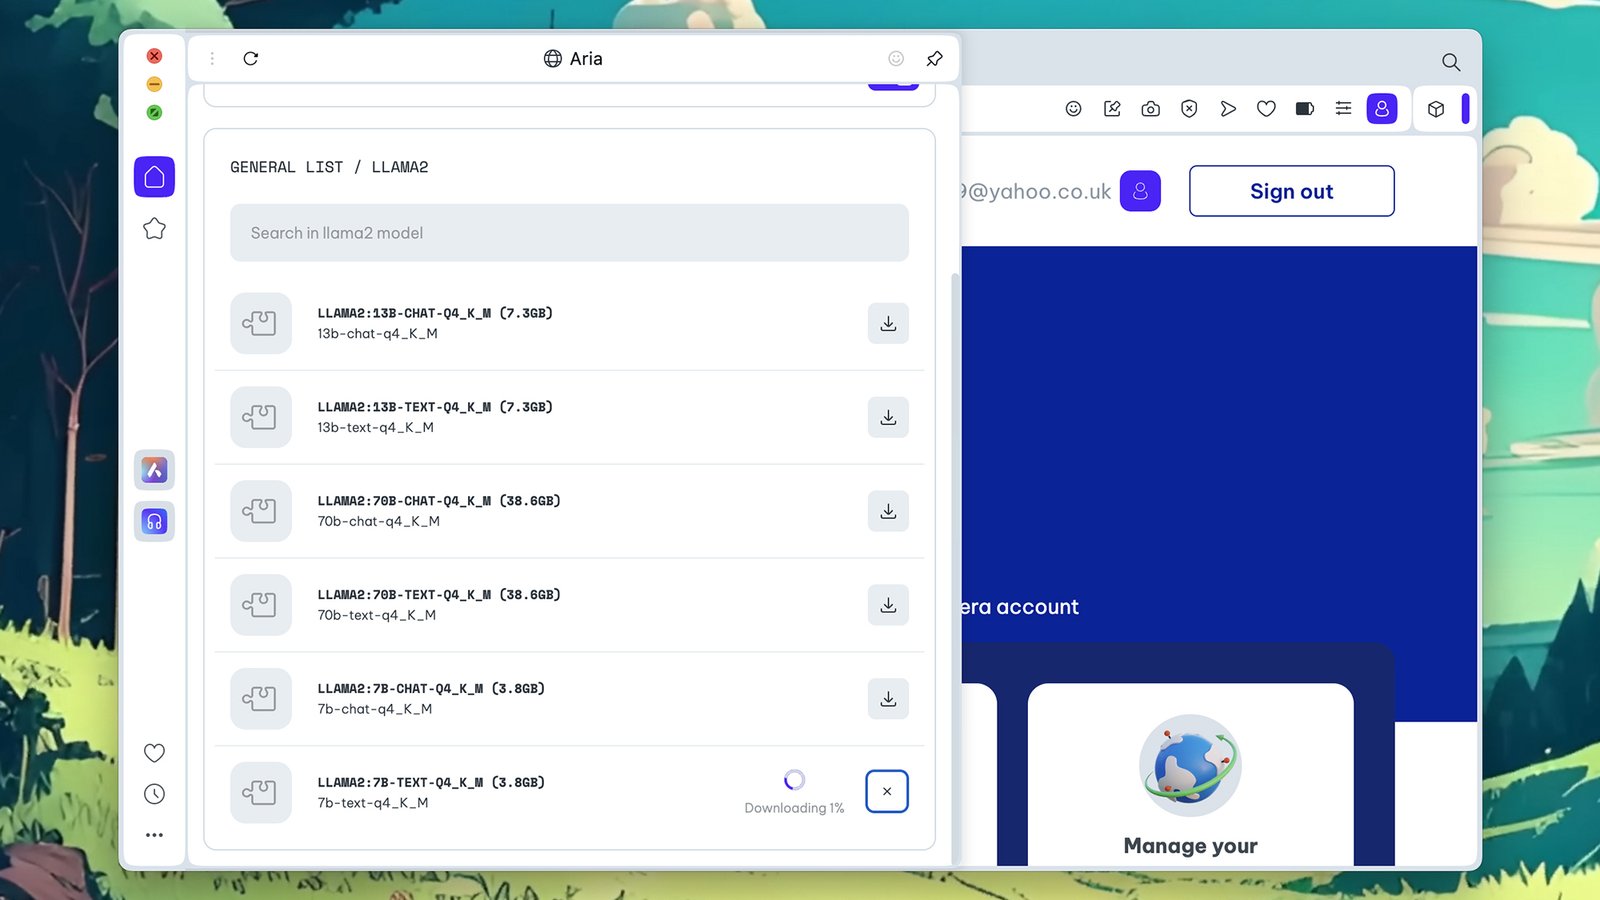Click the 70b-chat-q4_K_M model thumbnail

point(261,511)
